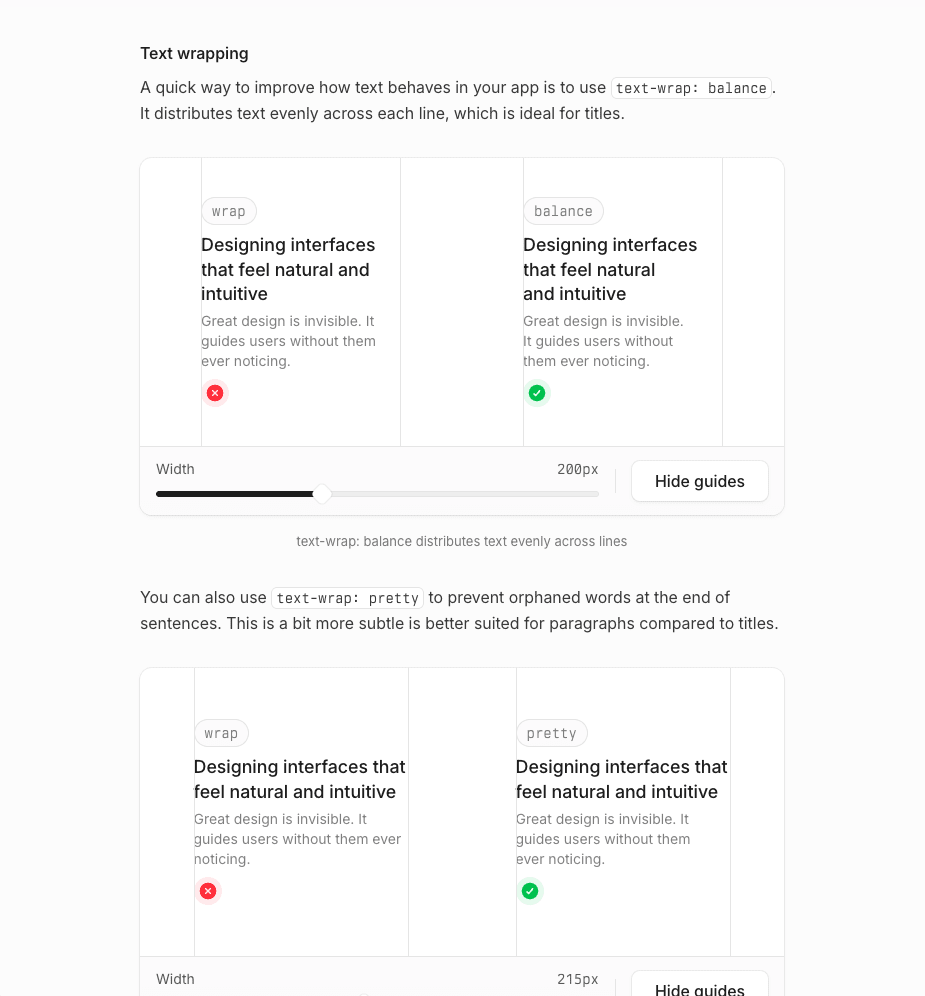The width and height of the screenshot is (925, 996).
Task: Click the caption about balance distributing text evenly
Action: (461, 541)
